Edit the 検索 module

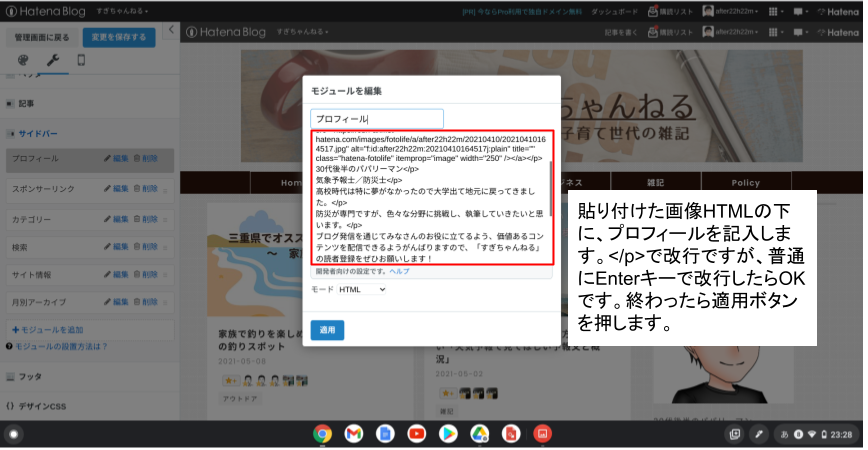[116, 247]
